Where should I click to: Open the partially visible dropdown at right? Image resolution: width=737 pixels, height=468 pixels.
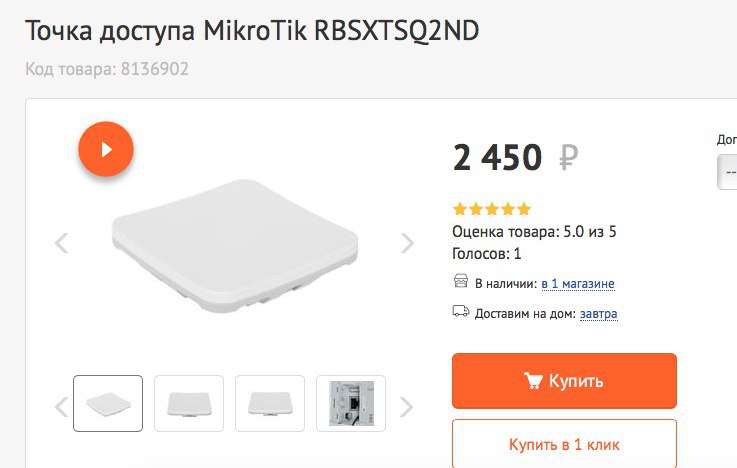pos(727,172)
